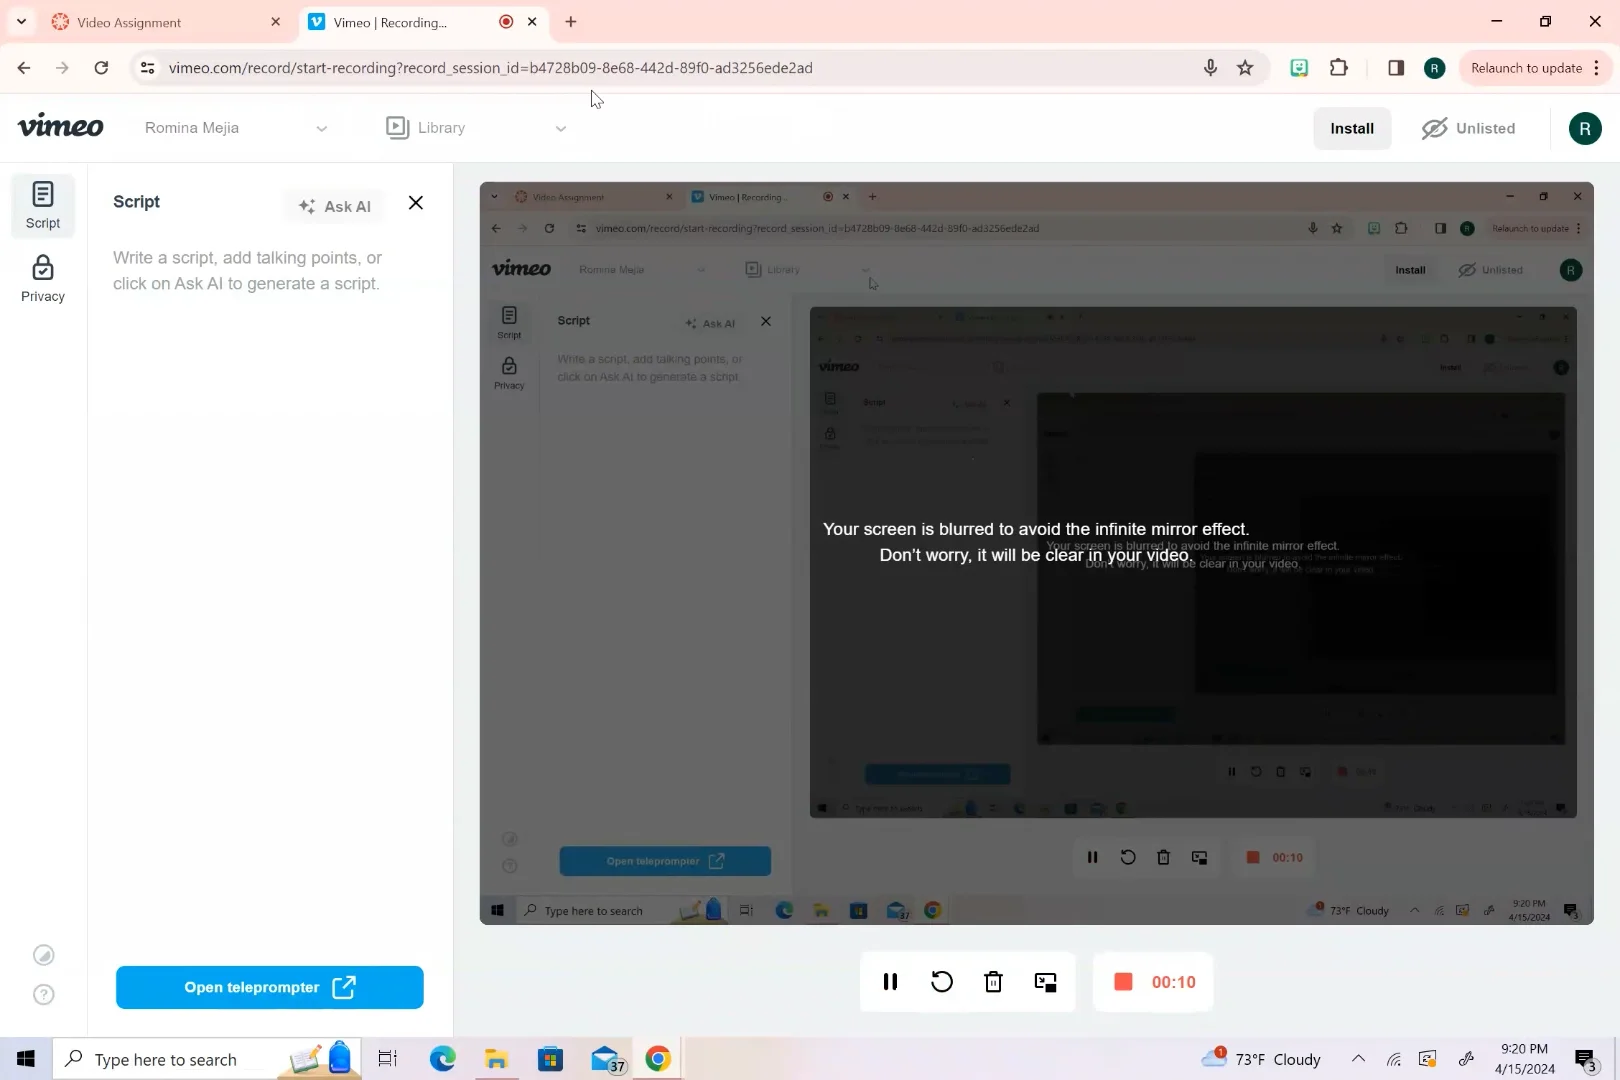
Task: Delete the current recording with trash icon
Action: tap(993, 982)
